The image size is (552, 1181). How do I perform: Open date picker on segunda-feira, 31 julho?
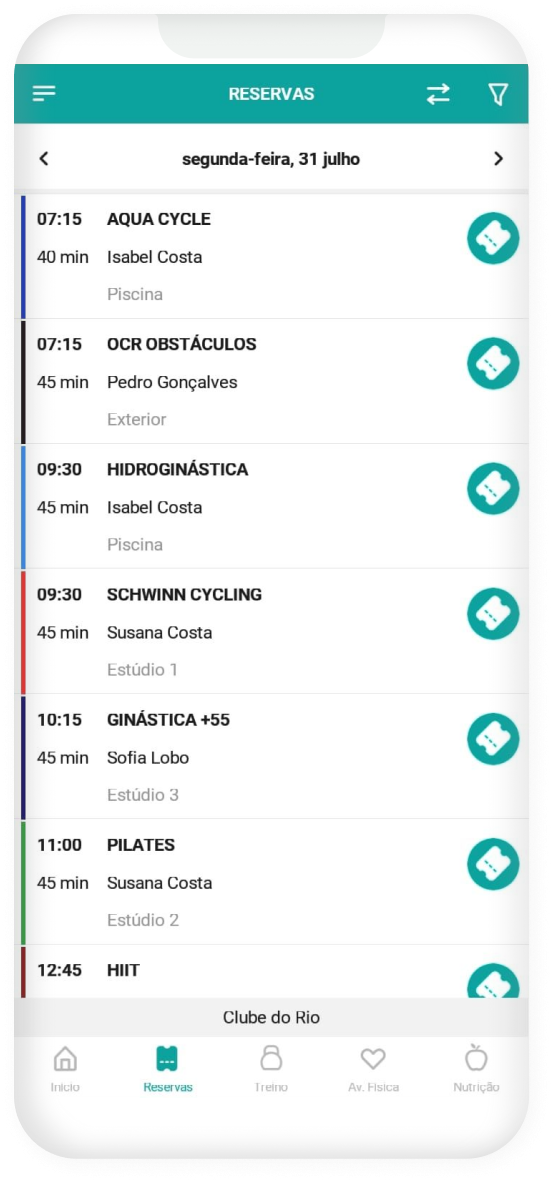tap(271, 159)
